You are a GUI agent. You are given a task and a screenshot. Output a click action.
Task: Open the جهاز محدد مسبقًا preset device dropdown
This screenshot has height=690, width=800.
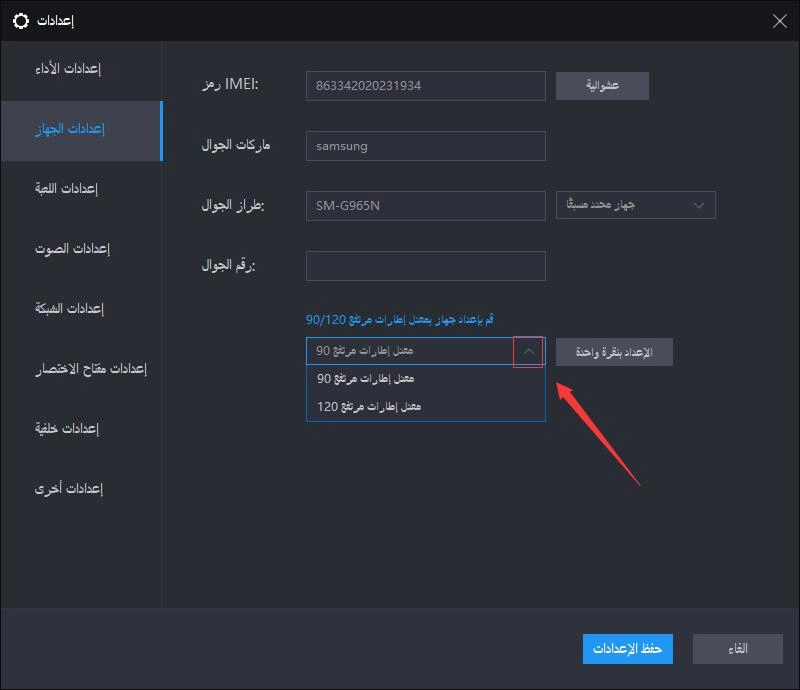point(636,205)
